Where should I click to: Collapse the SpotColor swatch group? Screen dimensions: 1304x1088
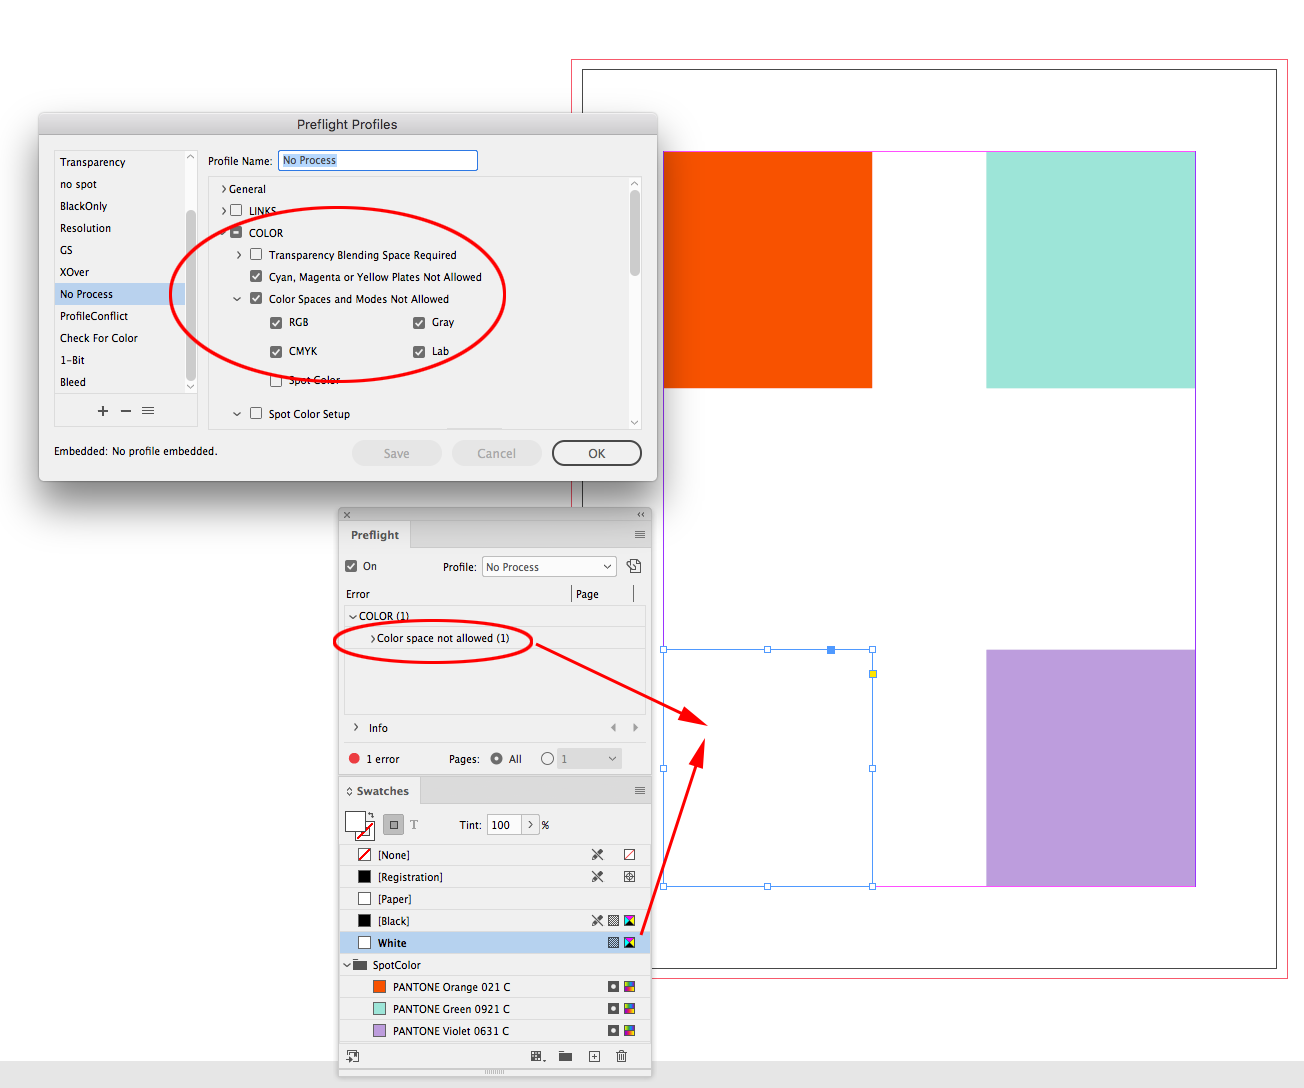tap(348, 965)
